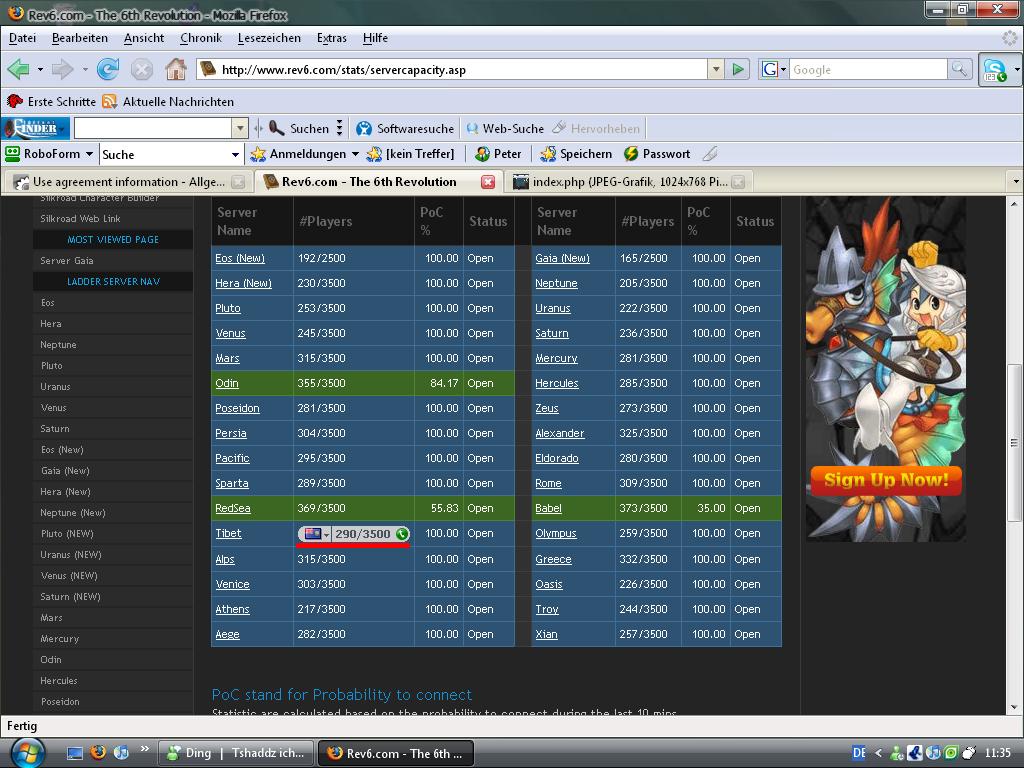
Task: Expand the RoboForm menu dropdown
Action: tap(89, 154)
